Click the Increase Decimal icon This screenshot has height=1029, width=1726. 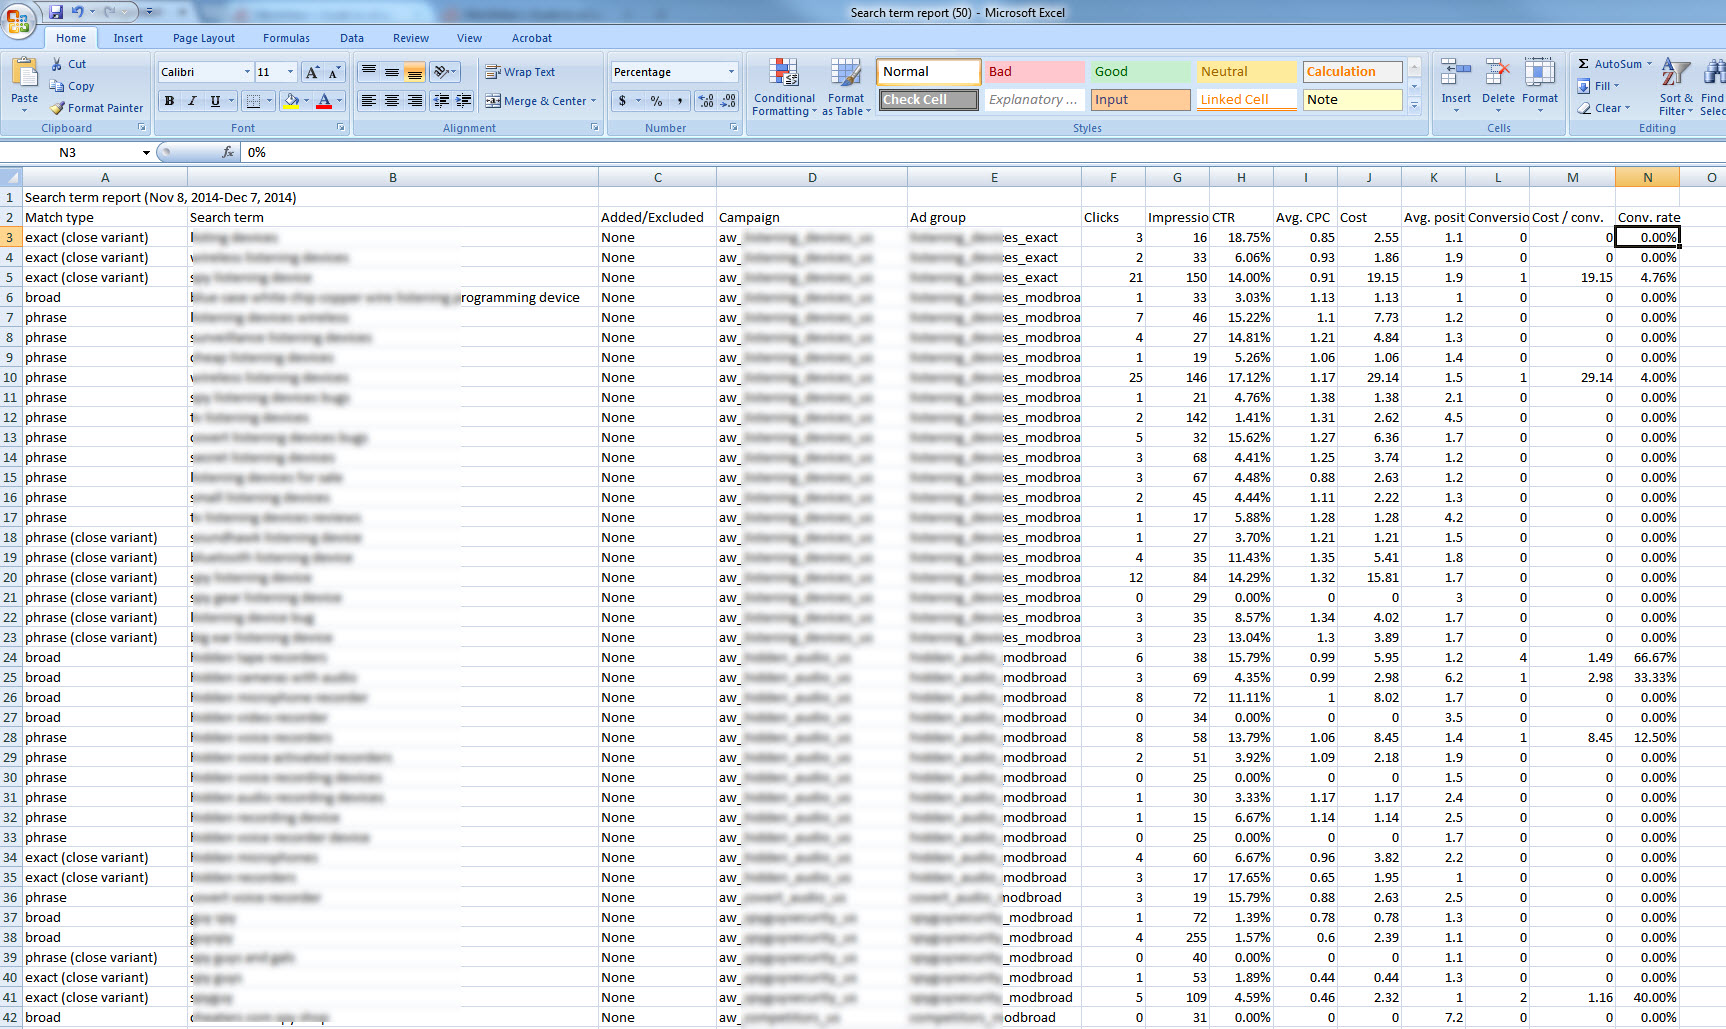(706, 101)
